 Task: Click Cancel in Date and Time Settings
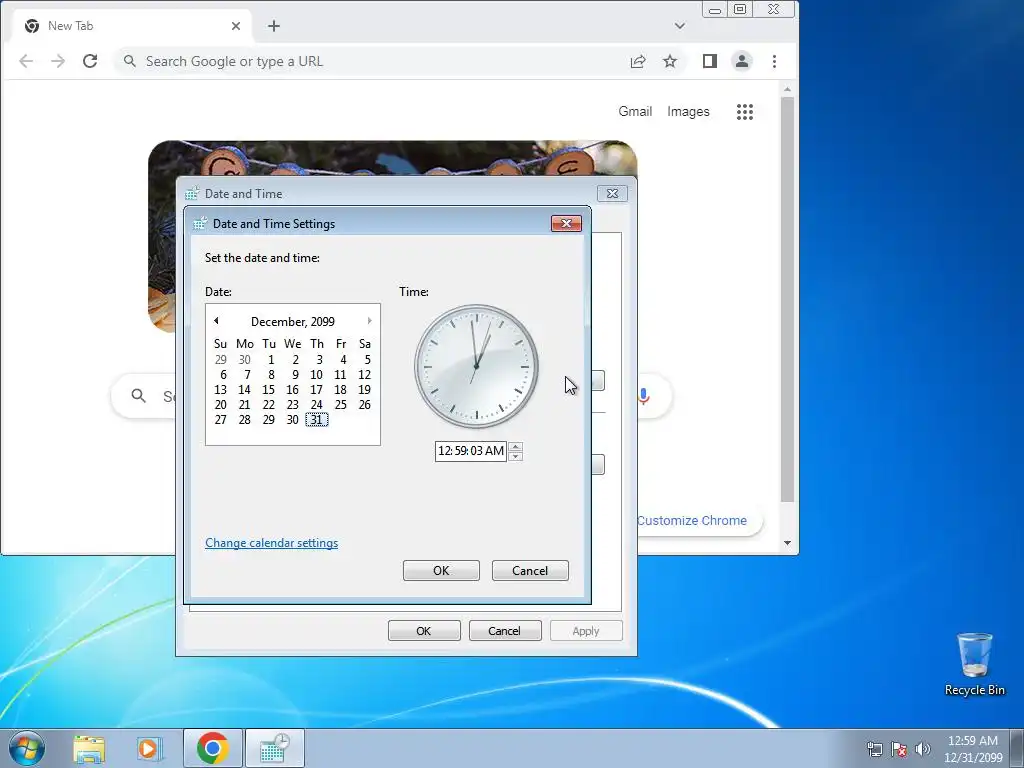[x=530, y=571]
